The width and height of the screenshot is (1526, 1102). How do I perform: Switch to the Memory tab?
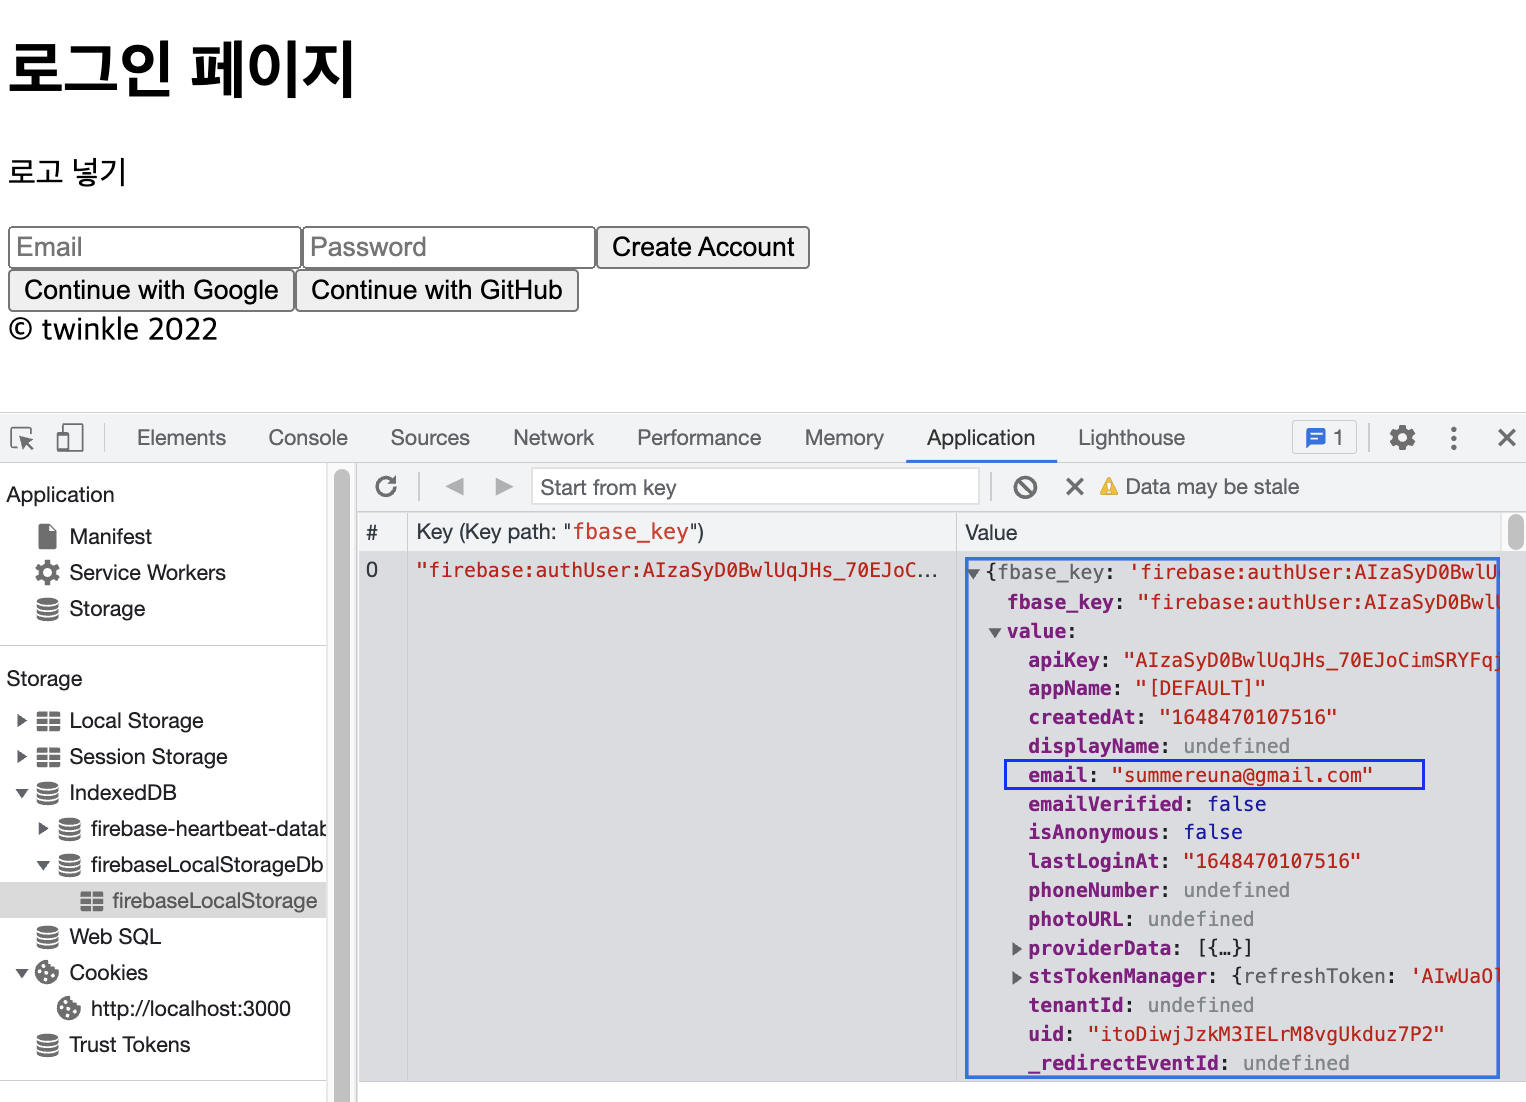pos(844,438)
